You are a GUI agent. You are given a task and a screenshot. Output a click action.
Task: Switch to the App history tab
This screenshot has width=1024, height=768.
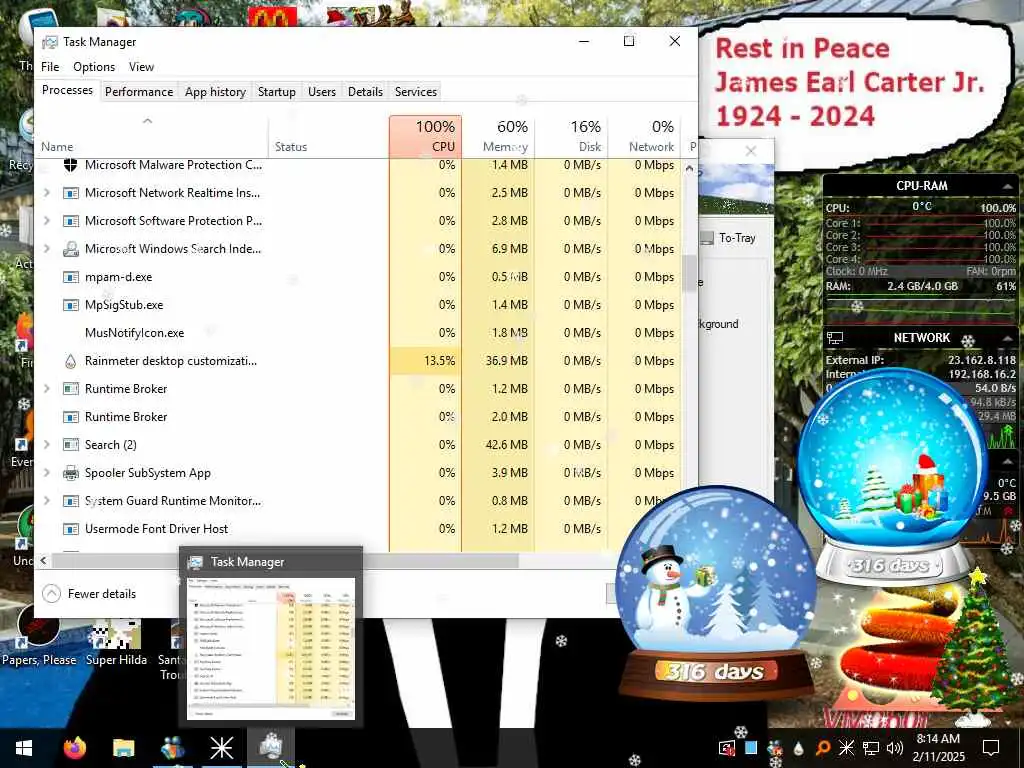pos(215,91)
